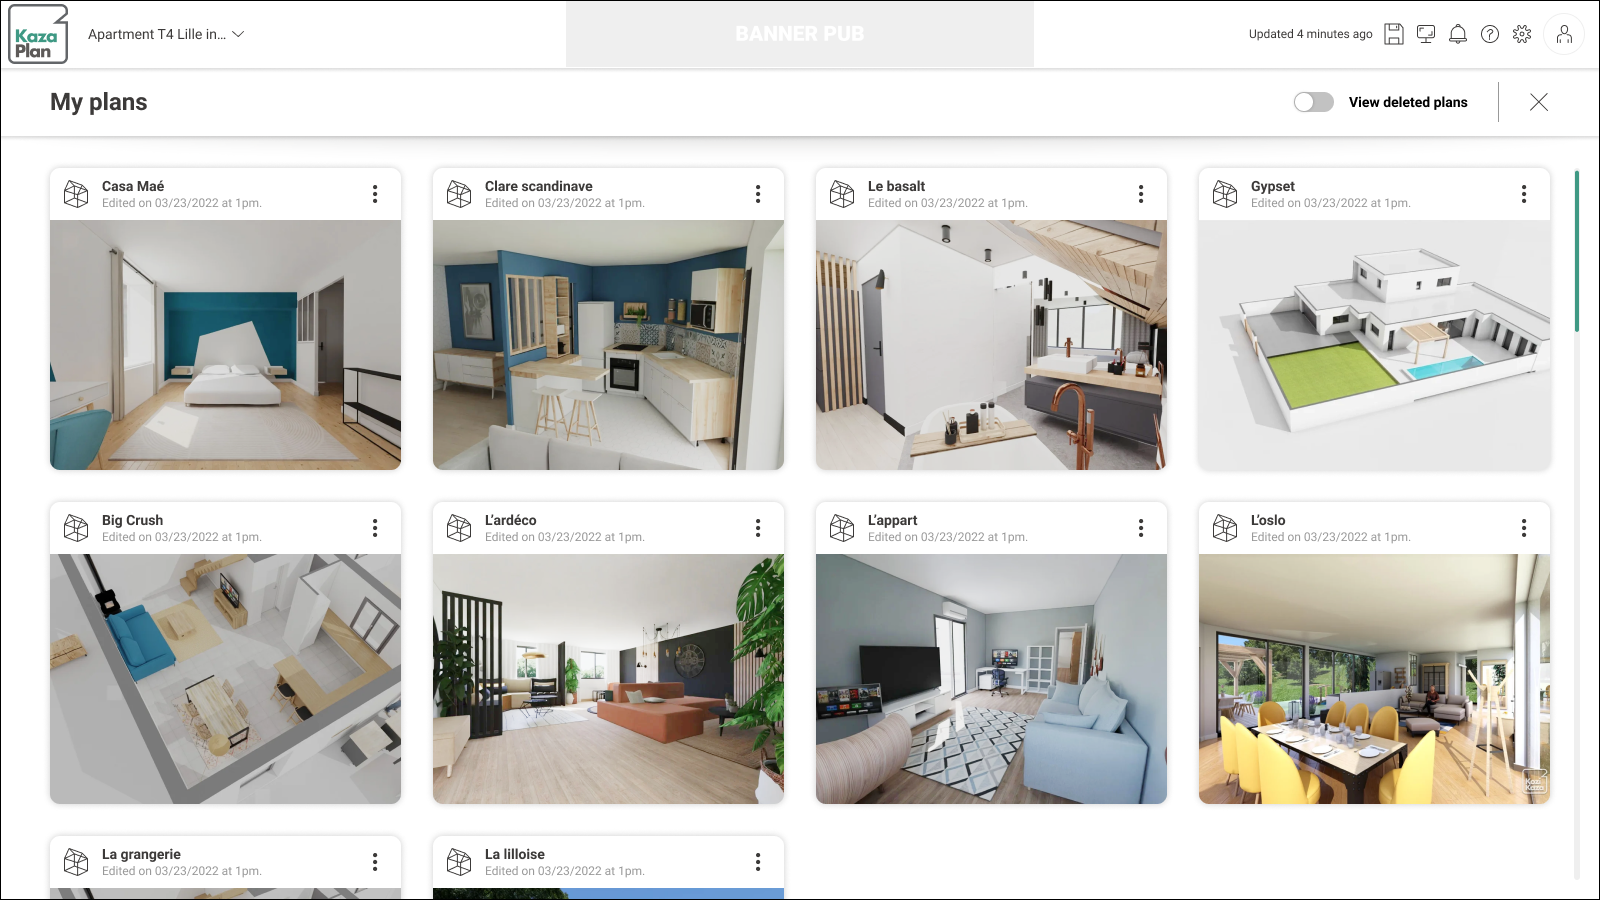Viewport: 1600px width, 900px height.
Task: Click the 3D cube icon on La lilloise
Action: point(459,862)
